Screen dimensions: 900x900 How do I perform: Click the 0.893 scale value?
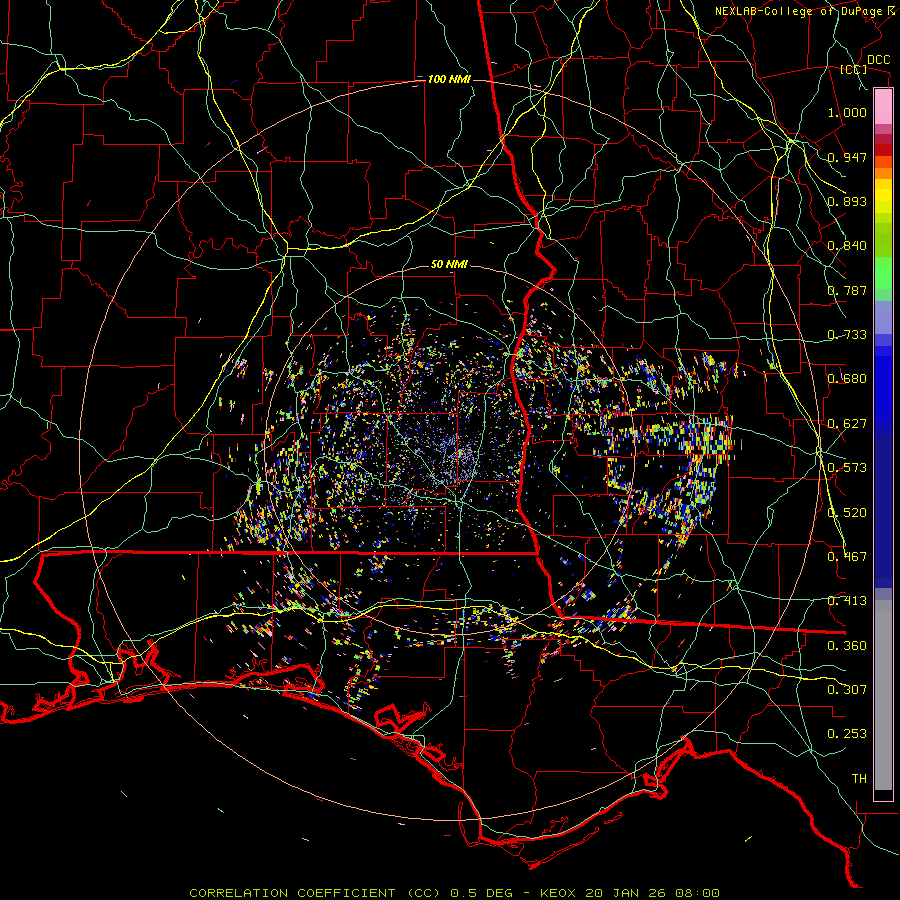(847, 201)
